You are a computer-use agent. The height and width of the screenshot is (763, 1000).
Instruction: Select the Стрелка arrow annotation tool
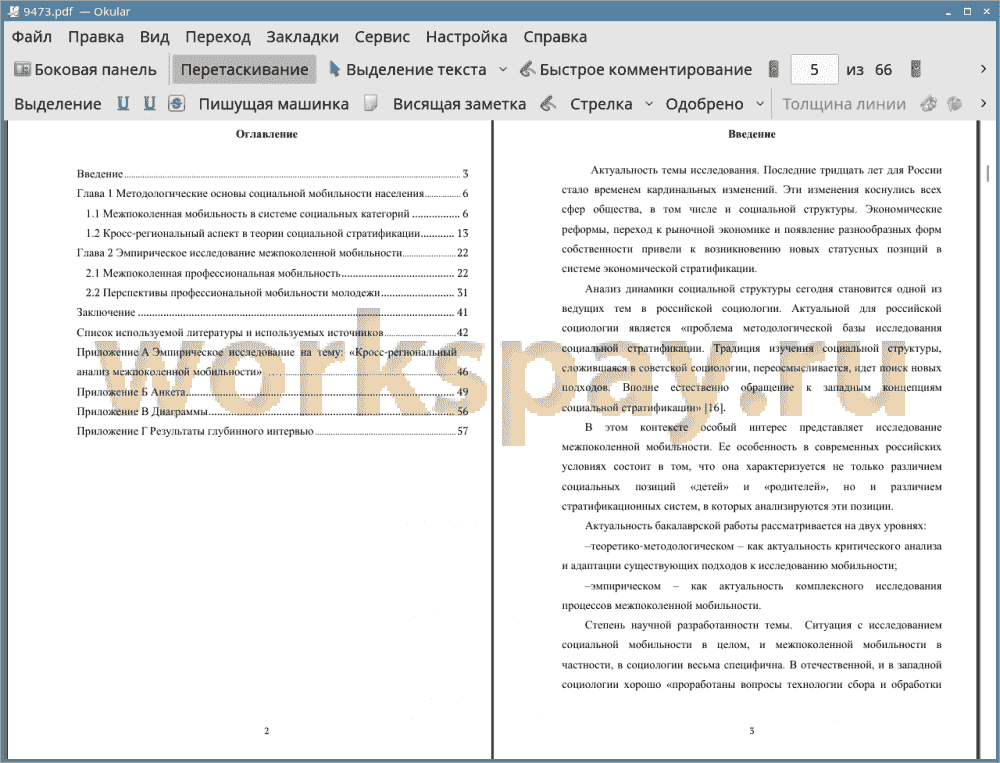pyautogui.click(x=601, y=104)
